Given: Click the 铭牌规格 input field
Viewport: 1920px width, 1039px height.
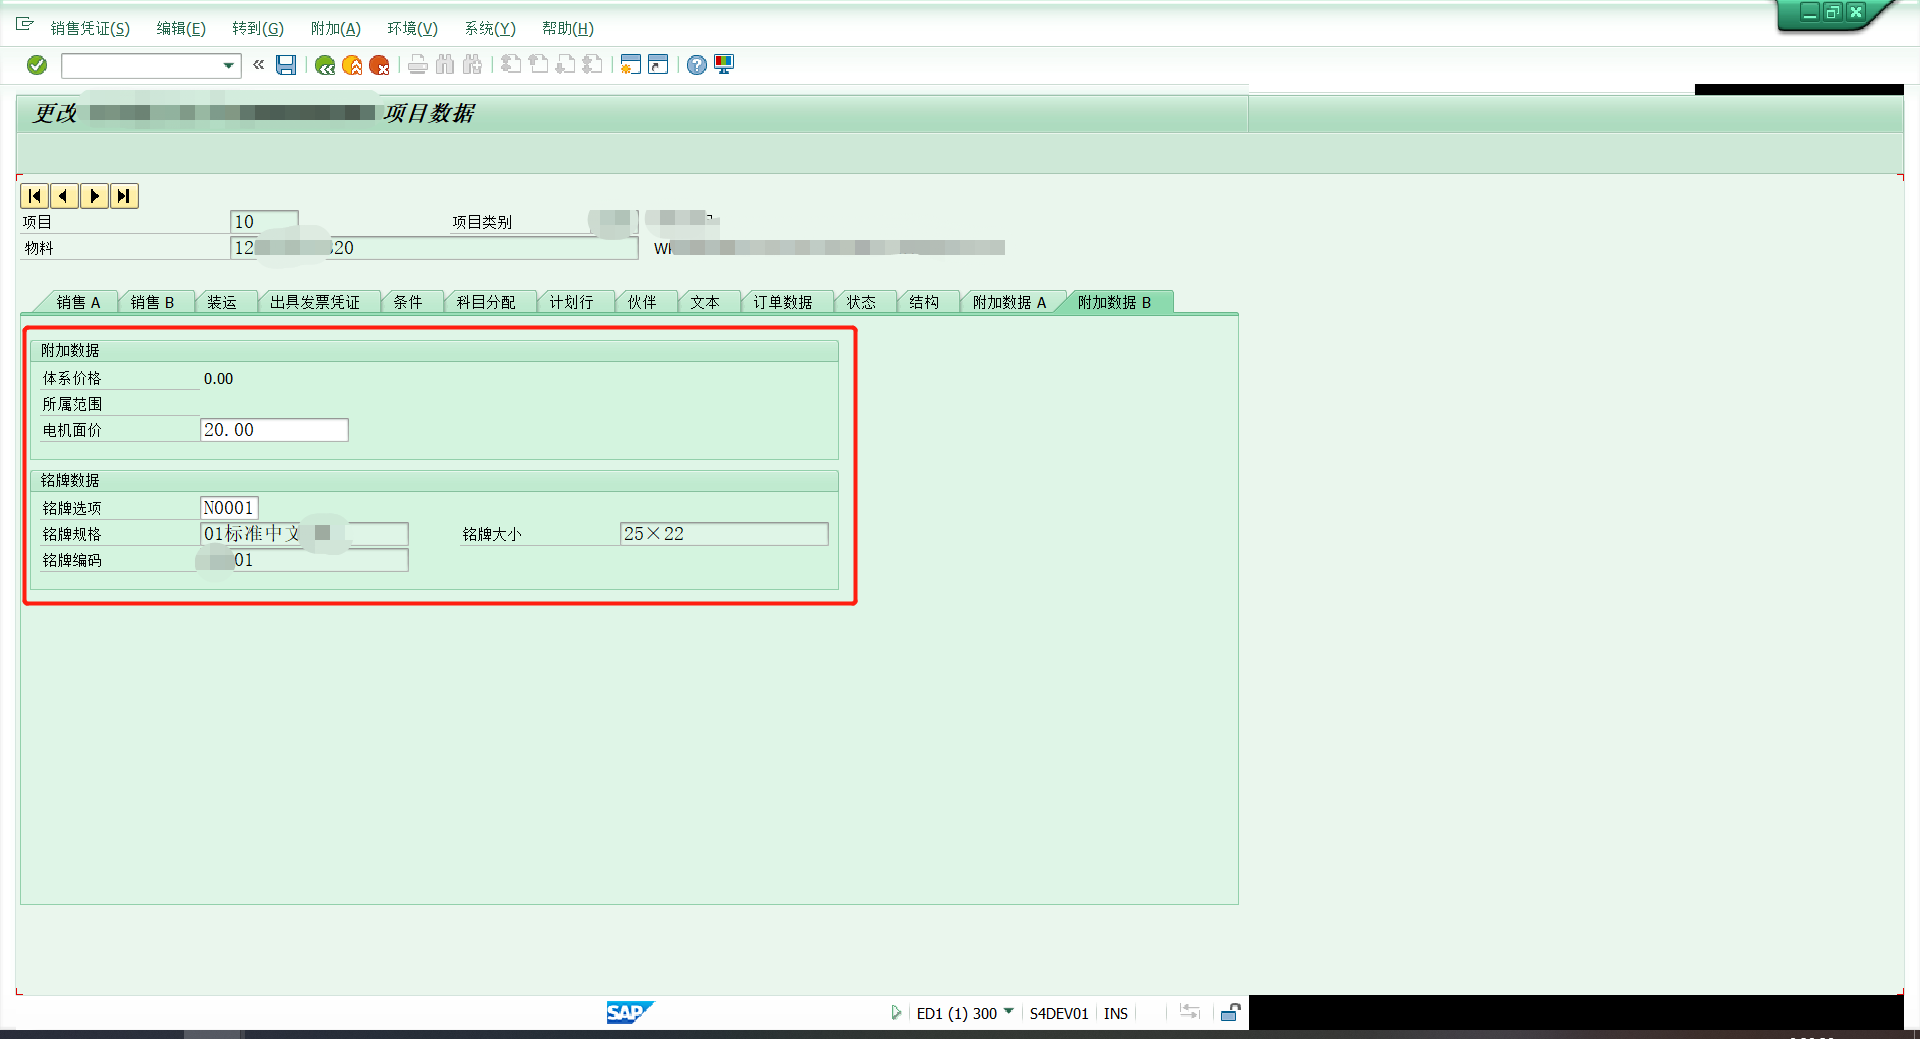Looking at the screenshot, I should click(x=304, y=534).
